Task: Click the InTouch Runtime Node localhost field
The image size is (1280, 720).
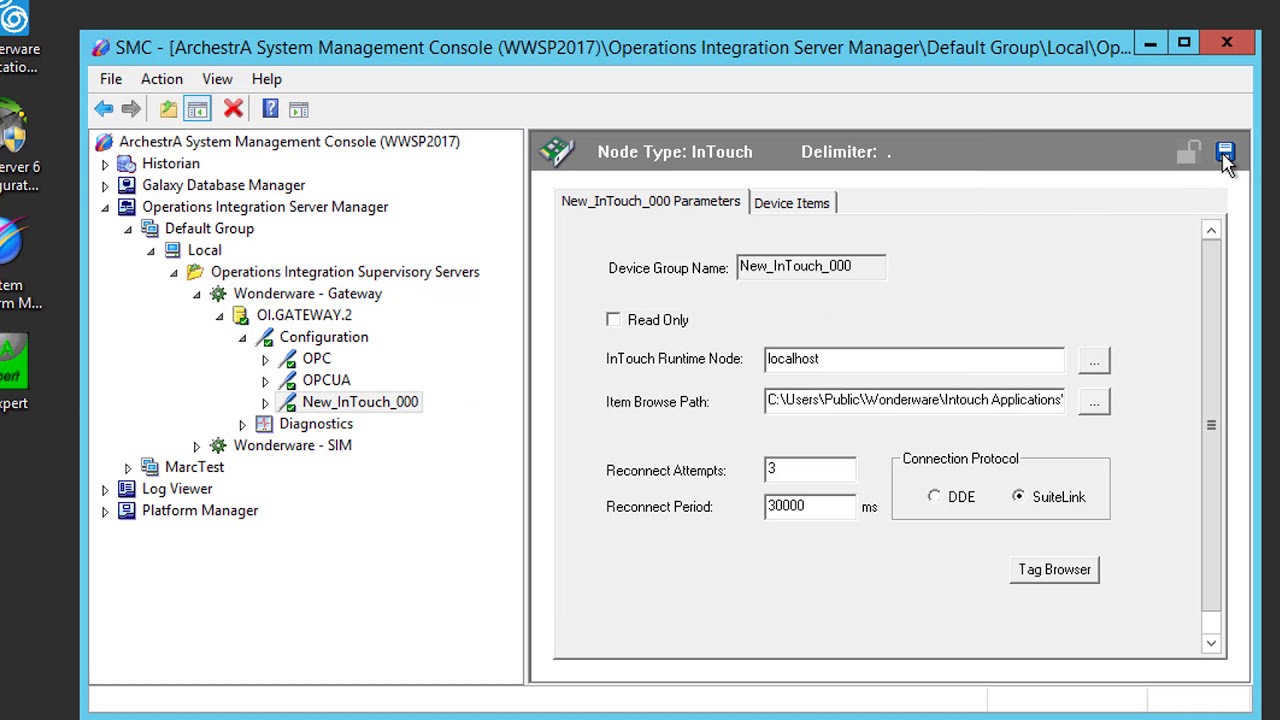Action: pos(914,359)
